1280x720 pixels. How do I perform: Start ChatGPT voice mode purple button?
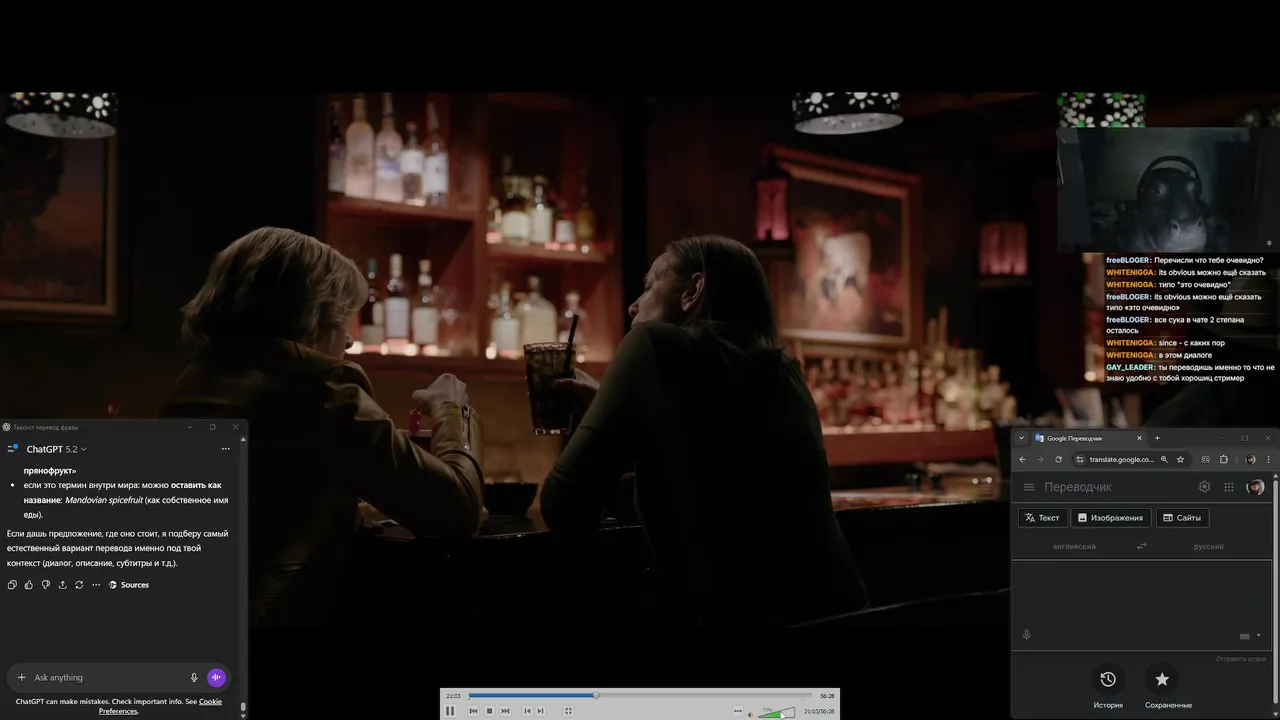(216, 677)
